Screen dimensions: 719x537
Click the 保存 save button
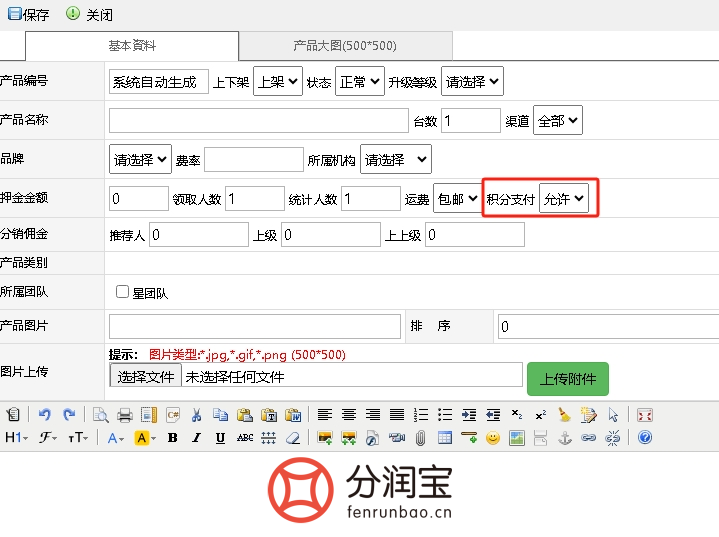point(28,15)
